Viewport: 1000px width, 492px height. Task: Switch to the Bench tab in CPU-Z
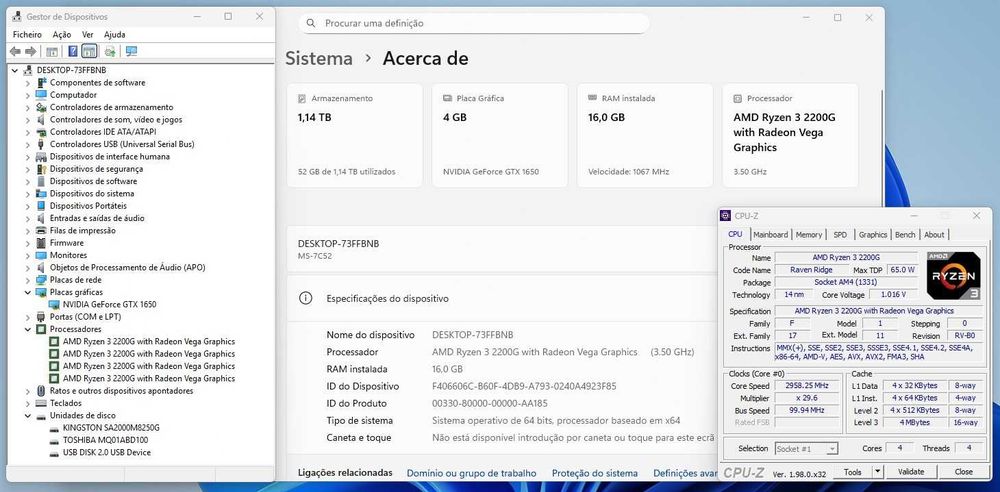pos(905,234)
